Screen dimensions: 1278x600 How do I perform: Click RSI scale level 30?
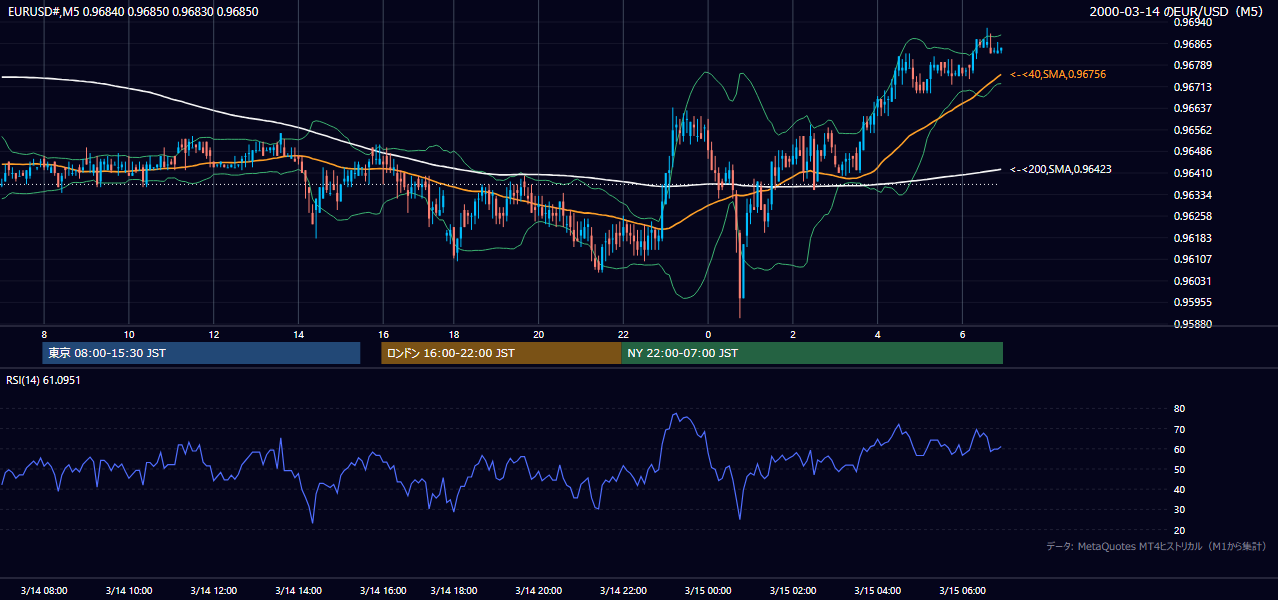[1179, 510]
